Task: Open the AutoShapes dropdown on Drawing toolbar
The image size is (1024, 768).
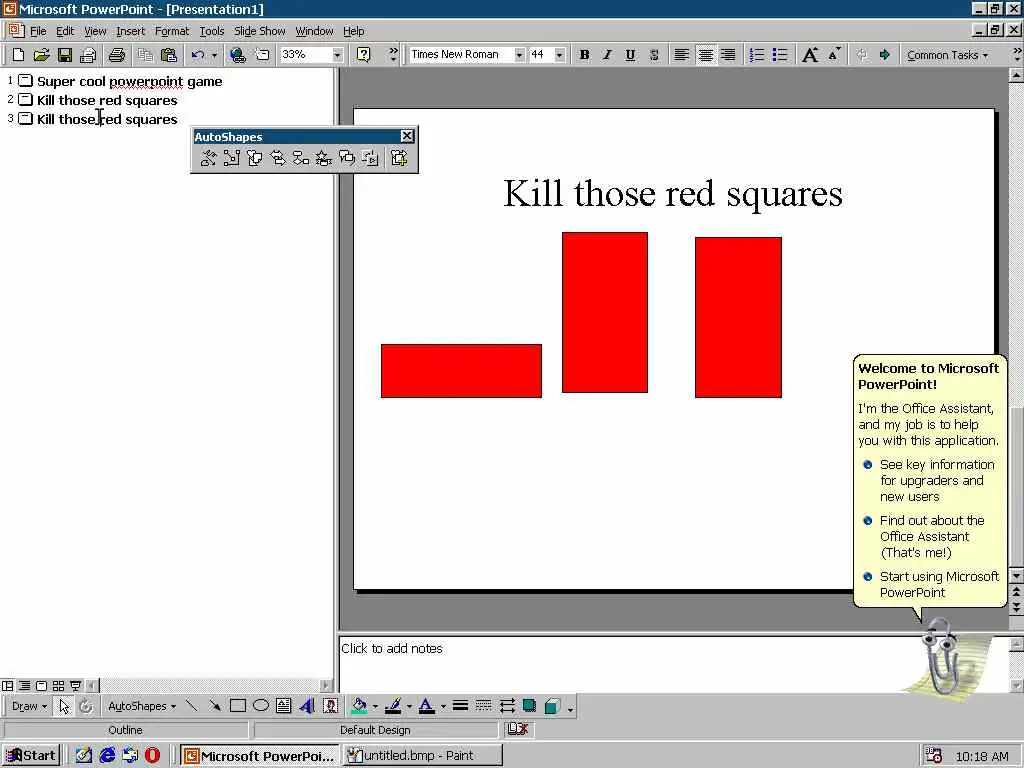Action: coord(142,706)
